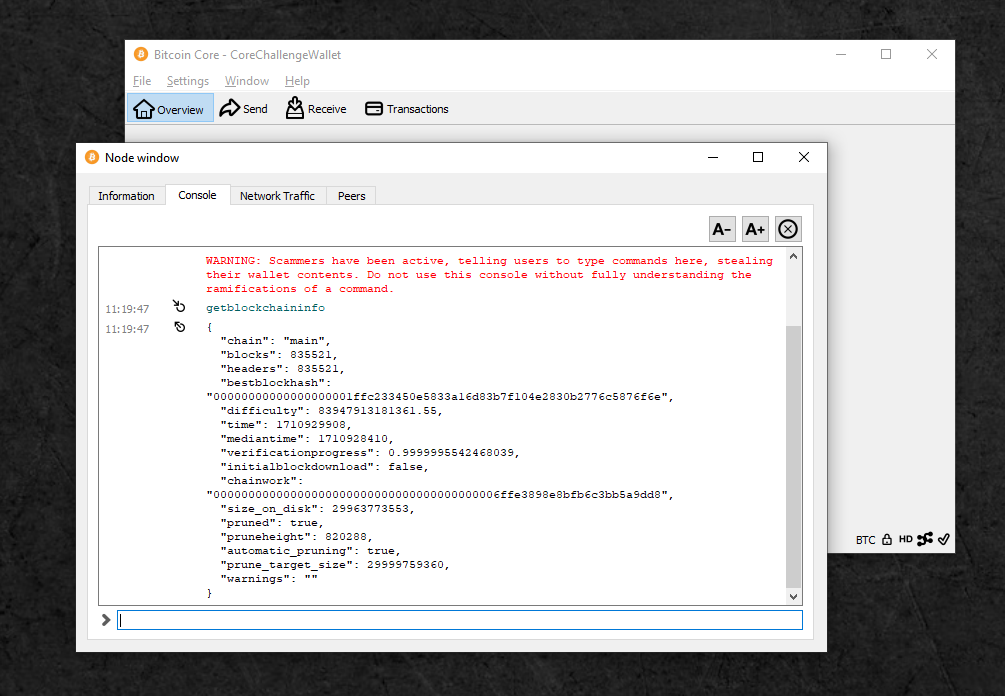Open the Transactions page in Bitcoin Core

pos(407,109)
